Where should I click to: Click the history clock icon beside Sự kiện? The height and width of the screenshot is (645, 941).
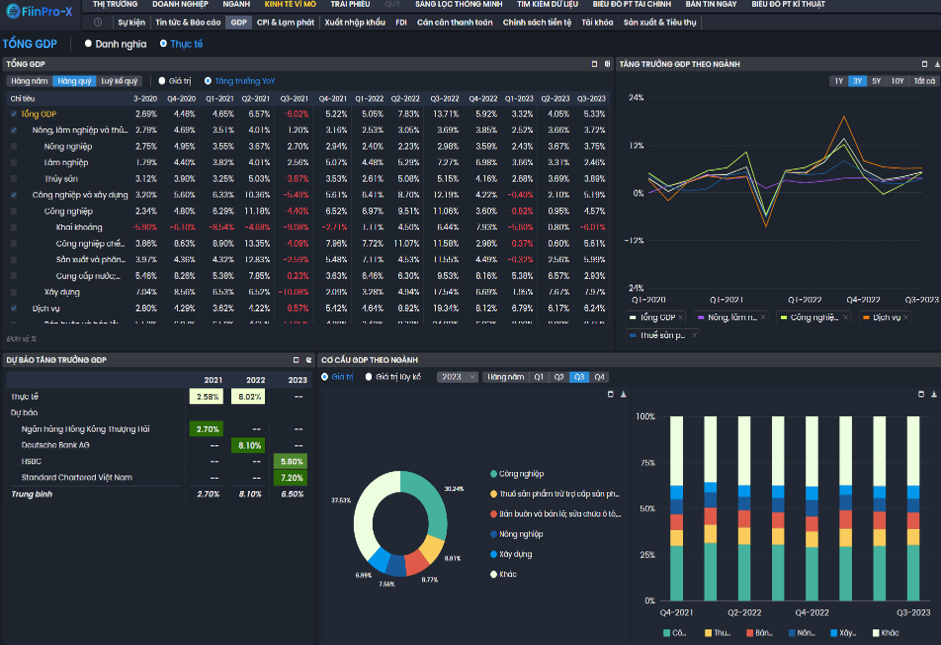98,22
